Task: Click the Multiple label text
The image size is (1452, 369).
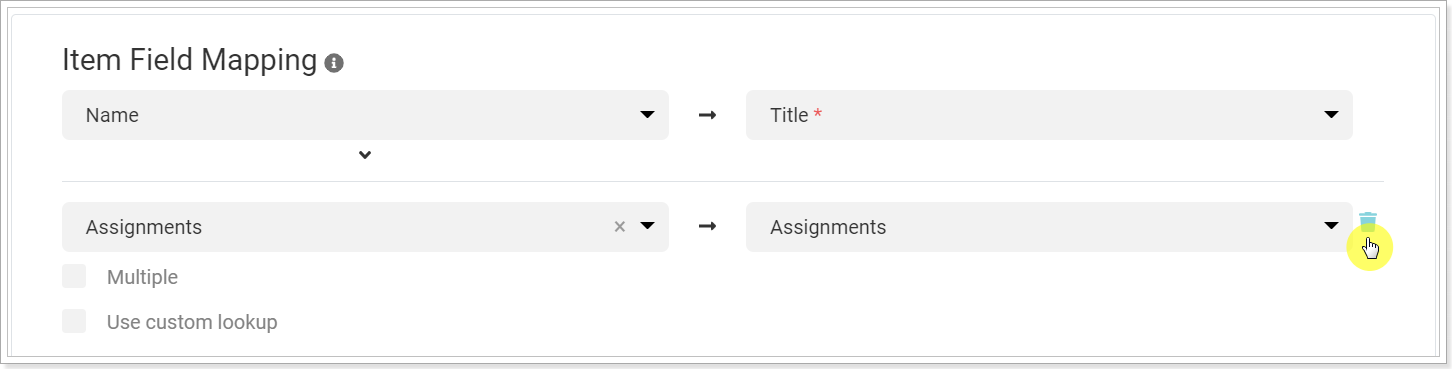Action: [x=142, y=277]
